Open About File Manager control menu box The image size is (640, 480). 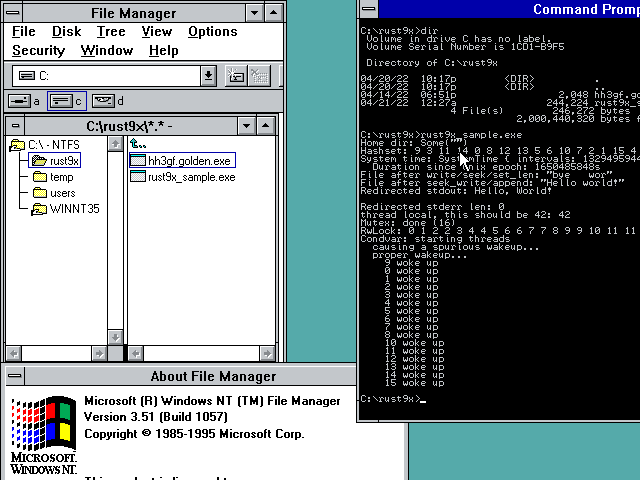[x=15, y=376]
